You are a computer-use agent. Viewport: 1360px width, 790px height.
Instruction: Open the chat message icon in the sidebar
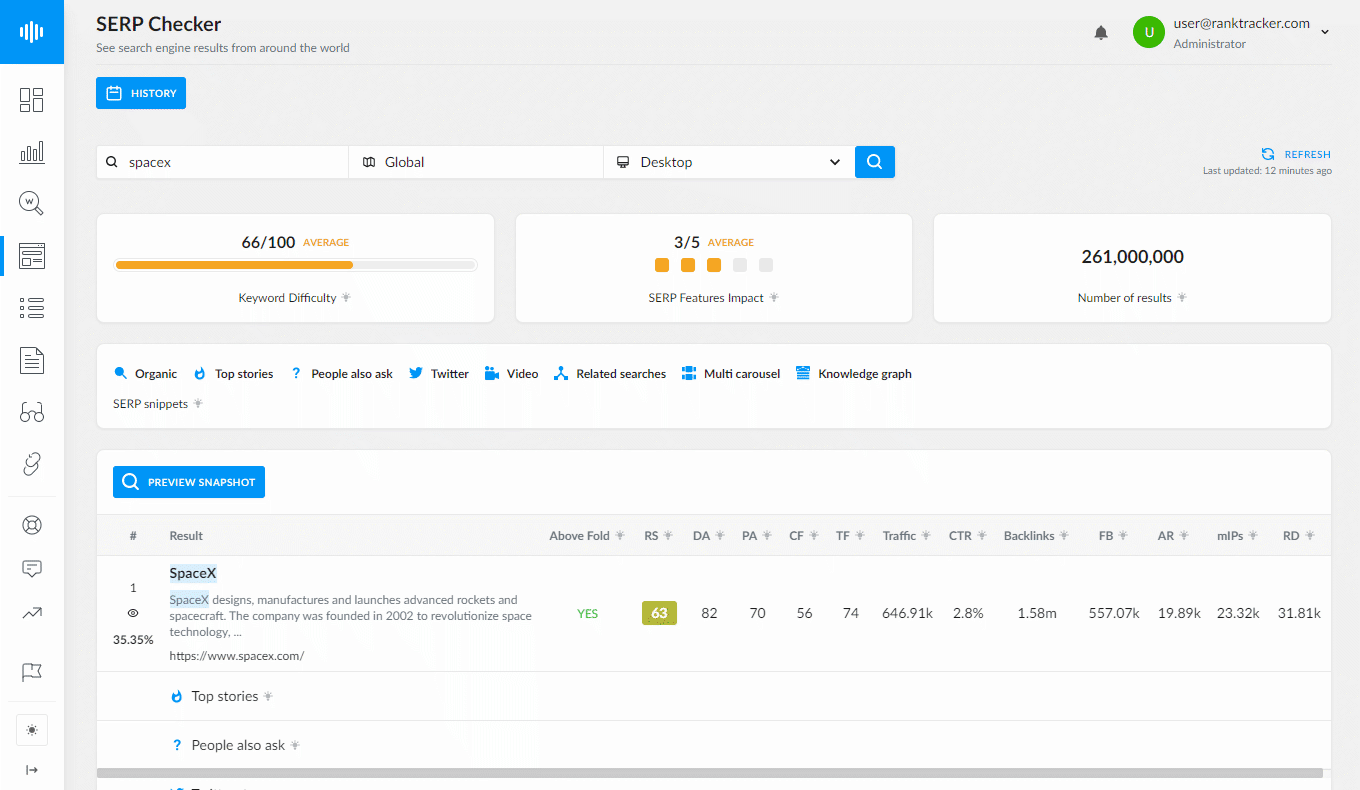pyautogui.click(x=32, y=569)
